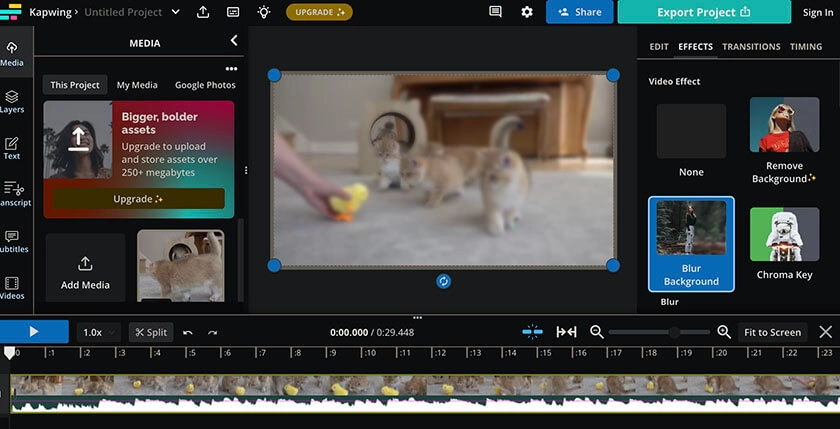Click the upload icon beside the project name
The width and height of the screenshot is (840, 429).
(x=203, y=12)
